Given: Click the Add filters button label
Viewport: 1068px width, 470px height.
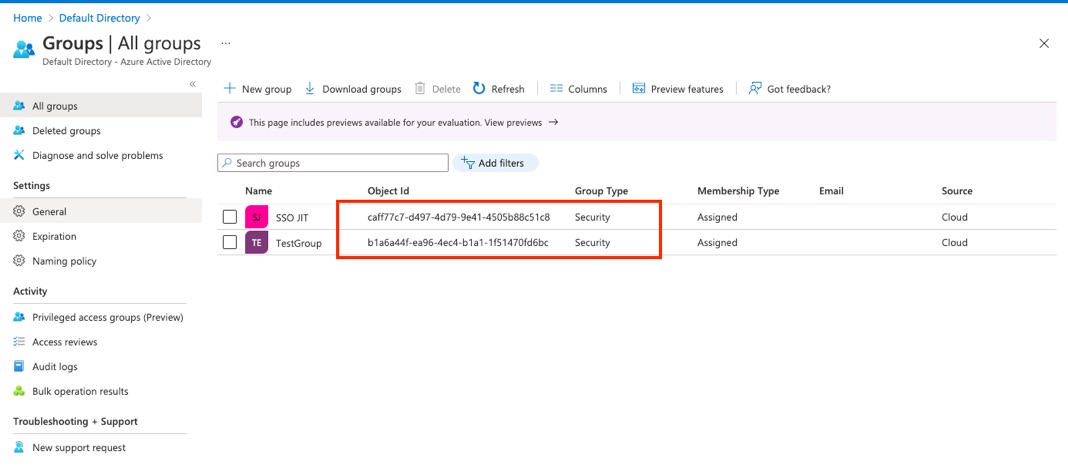Looking at the screenshot, I should [x=501, y=163].
